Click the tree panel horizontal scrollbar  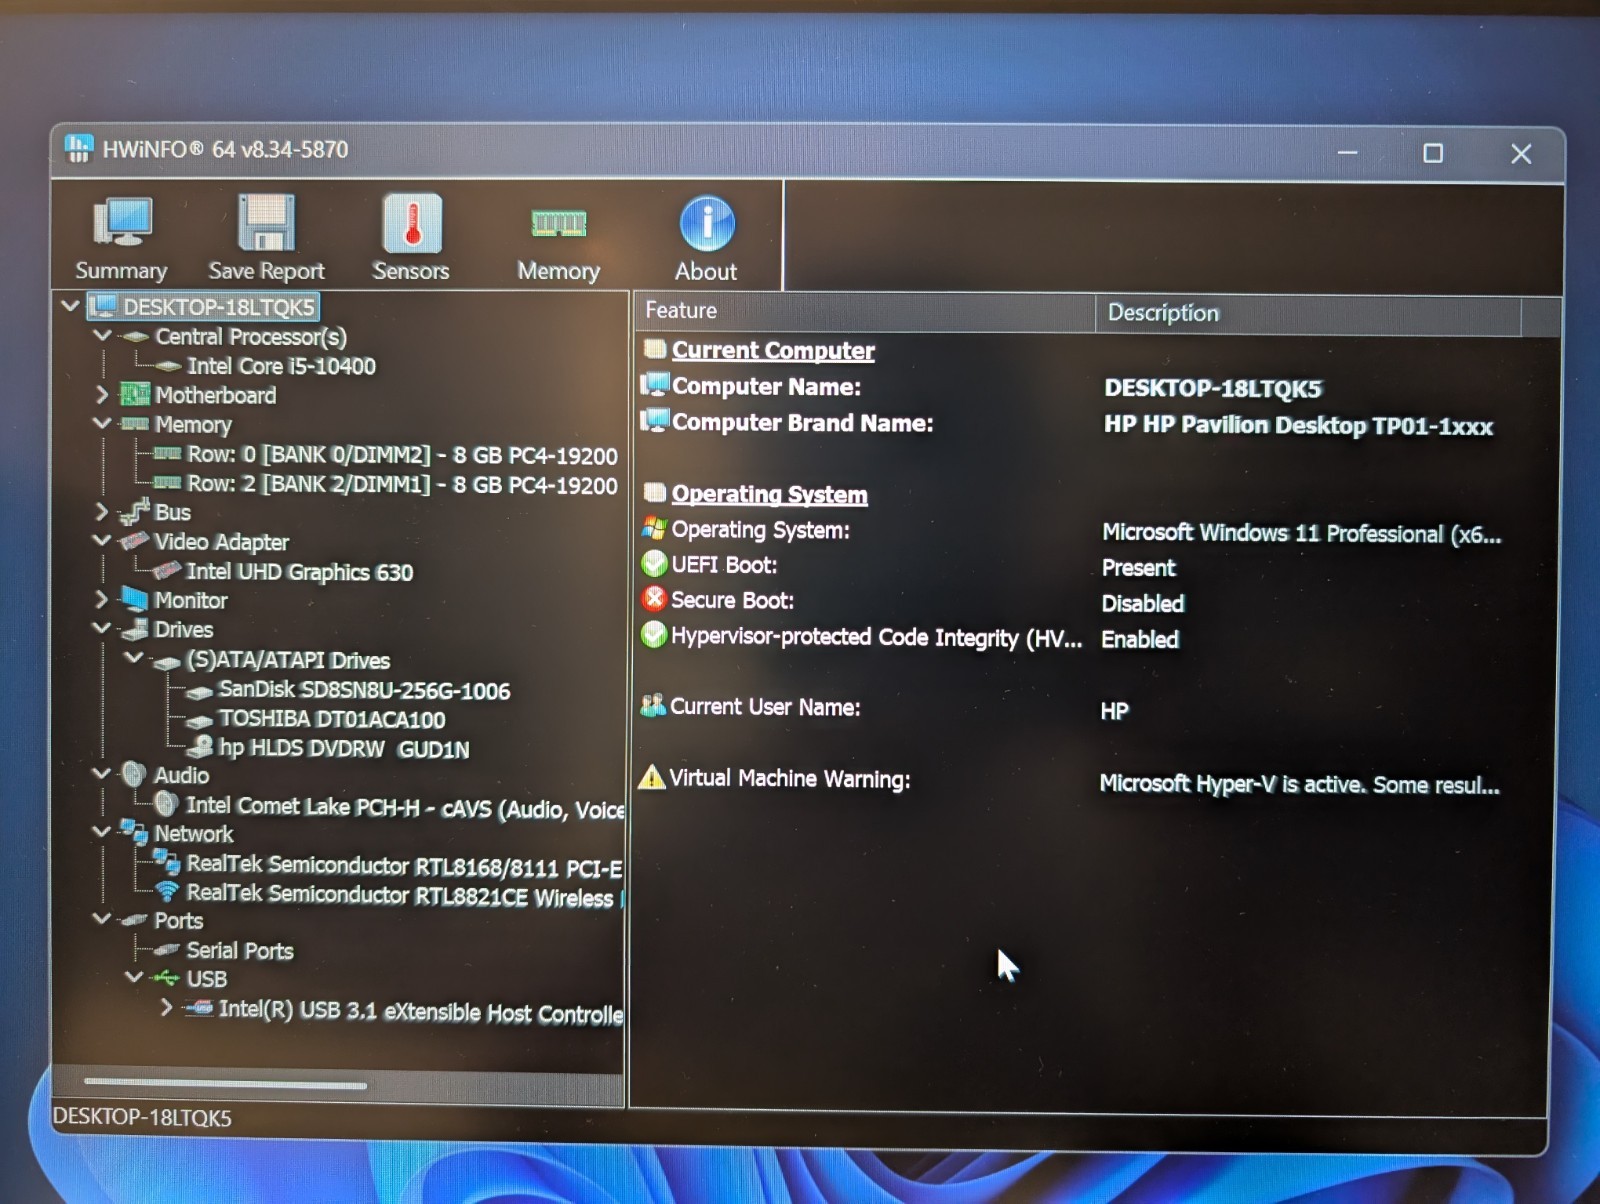[x=226, y=1083]
